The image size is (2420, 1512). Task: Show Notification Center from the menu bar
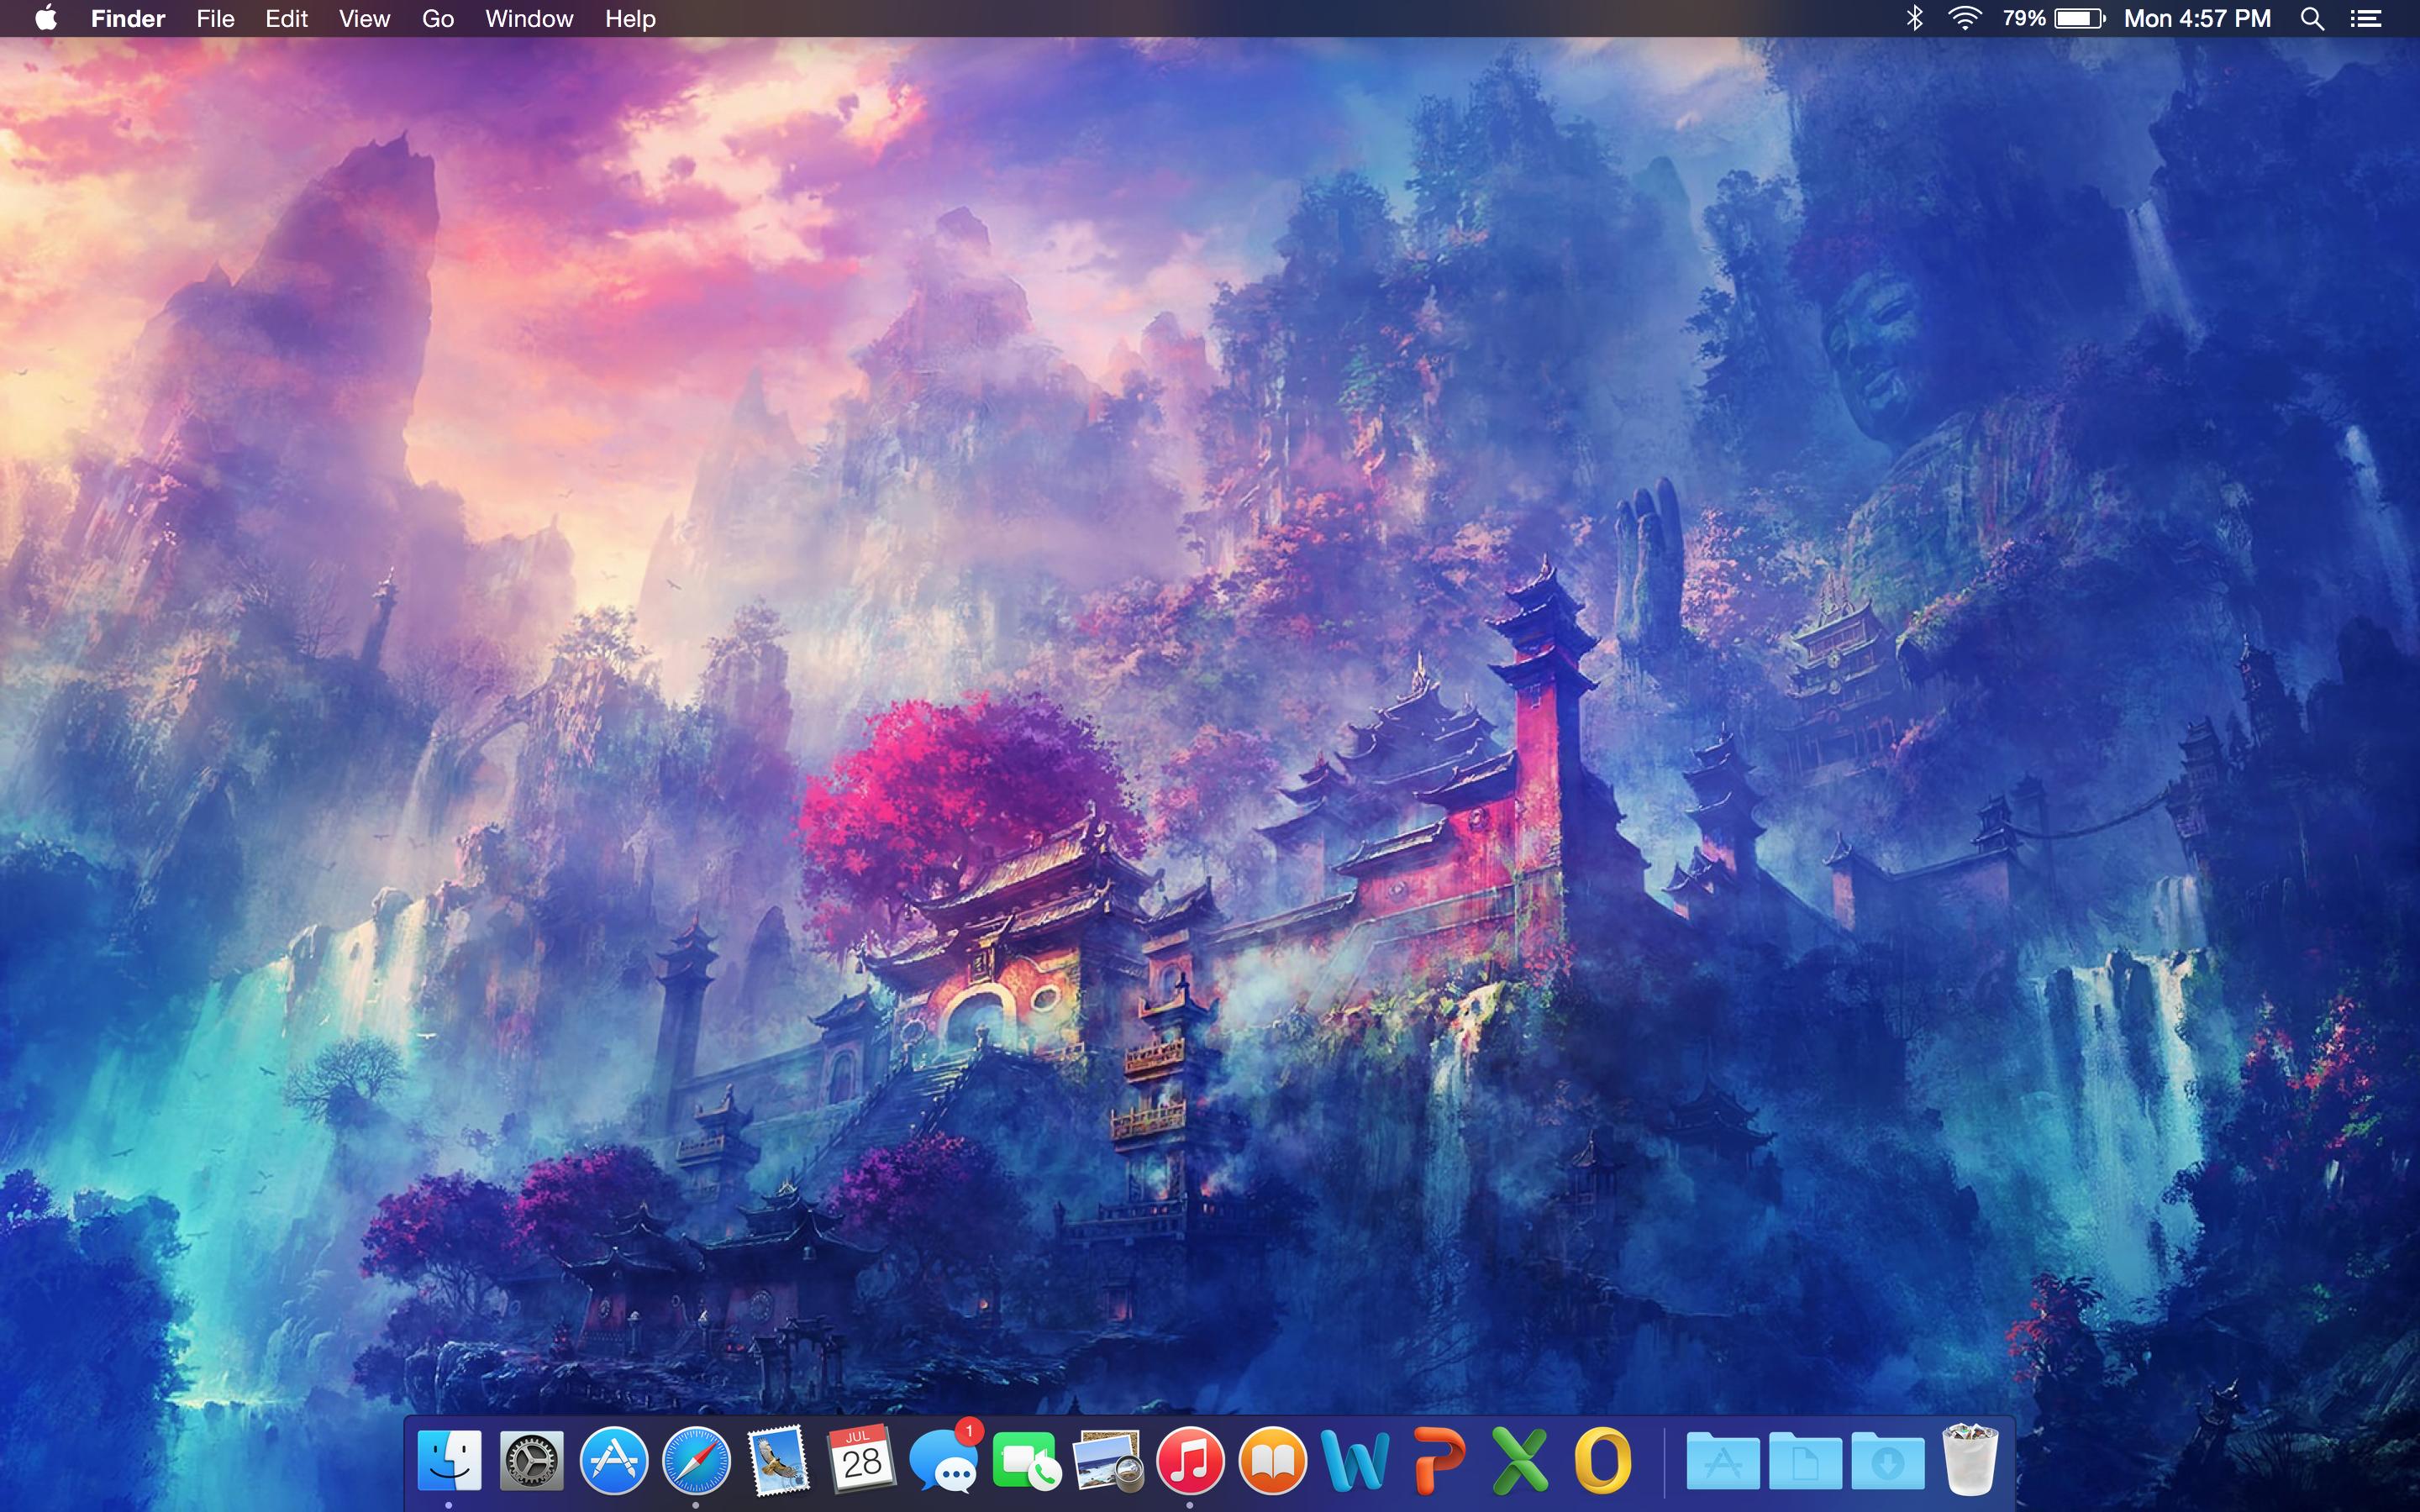2365,18
